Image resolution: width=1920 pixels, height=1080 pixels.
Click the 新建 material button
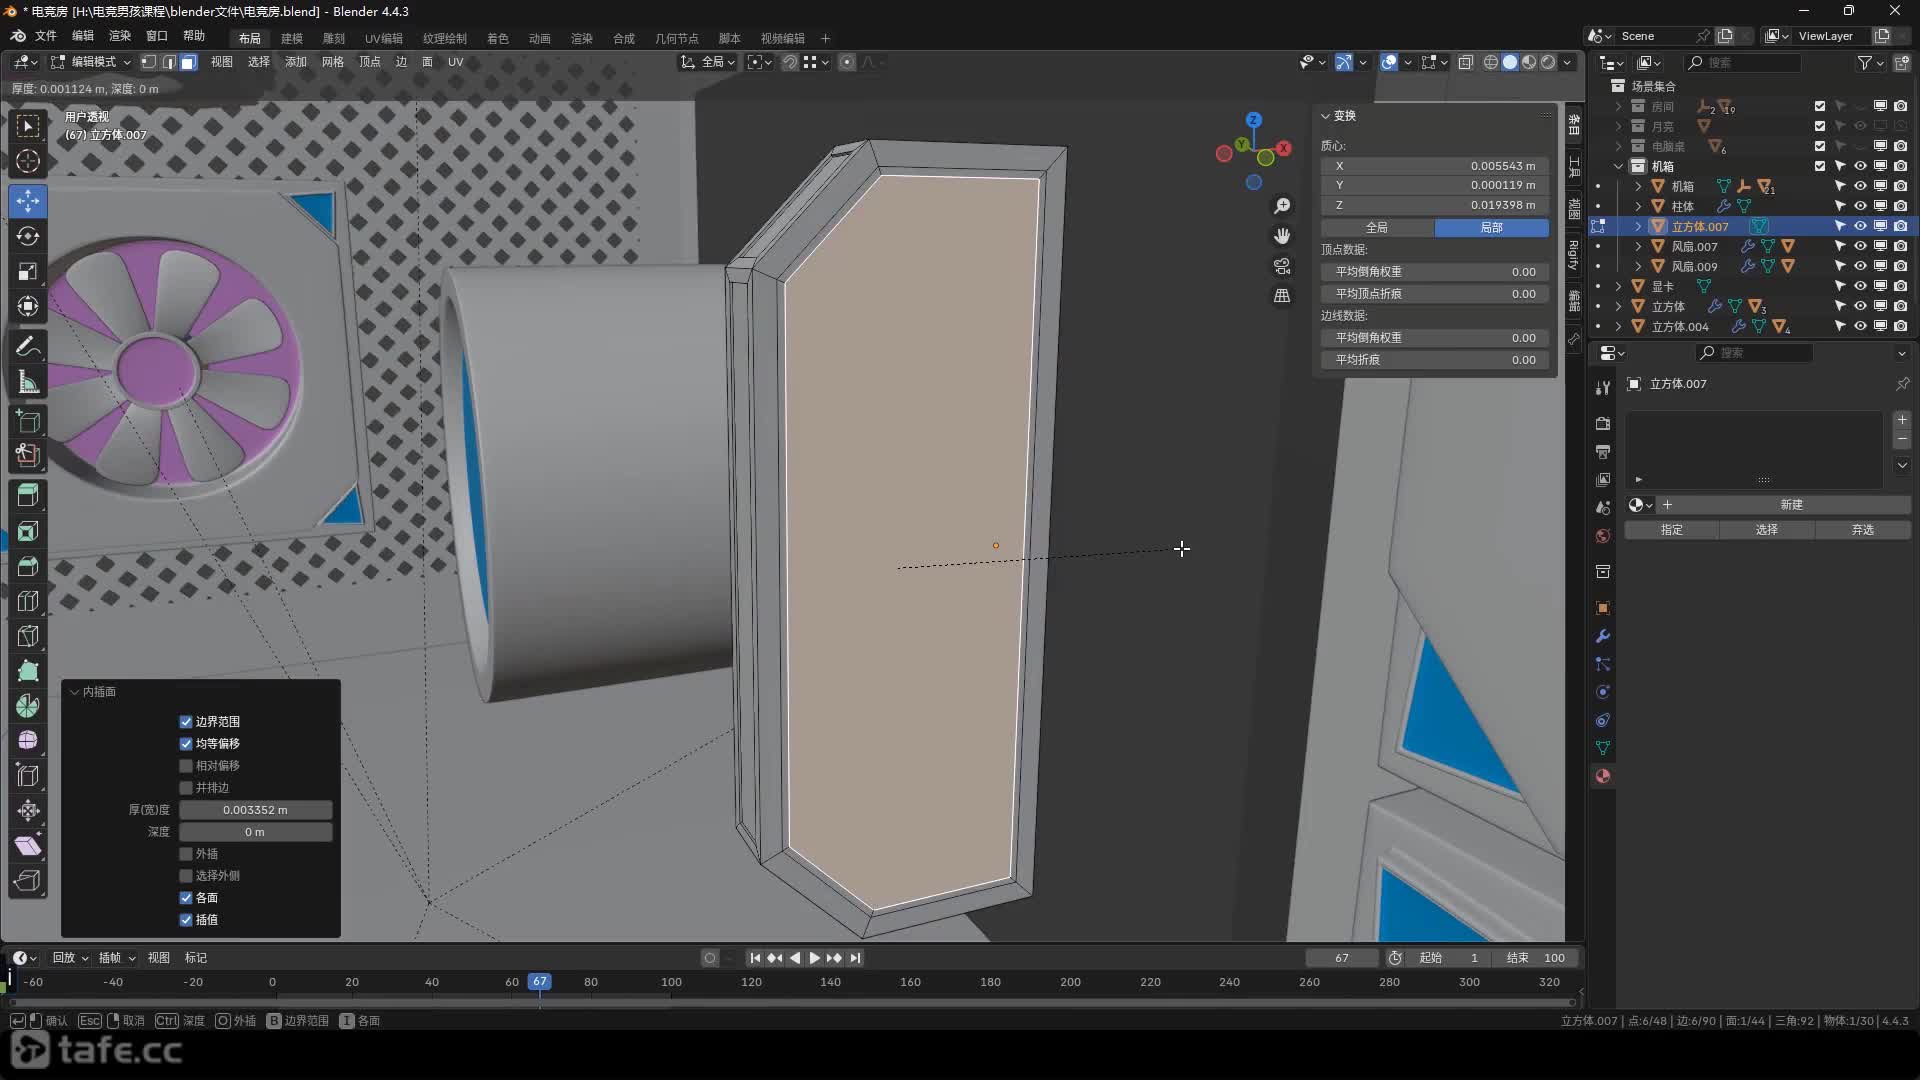[1790, 505]
